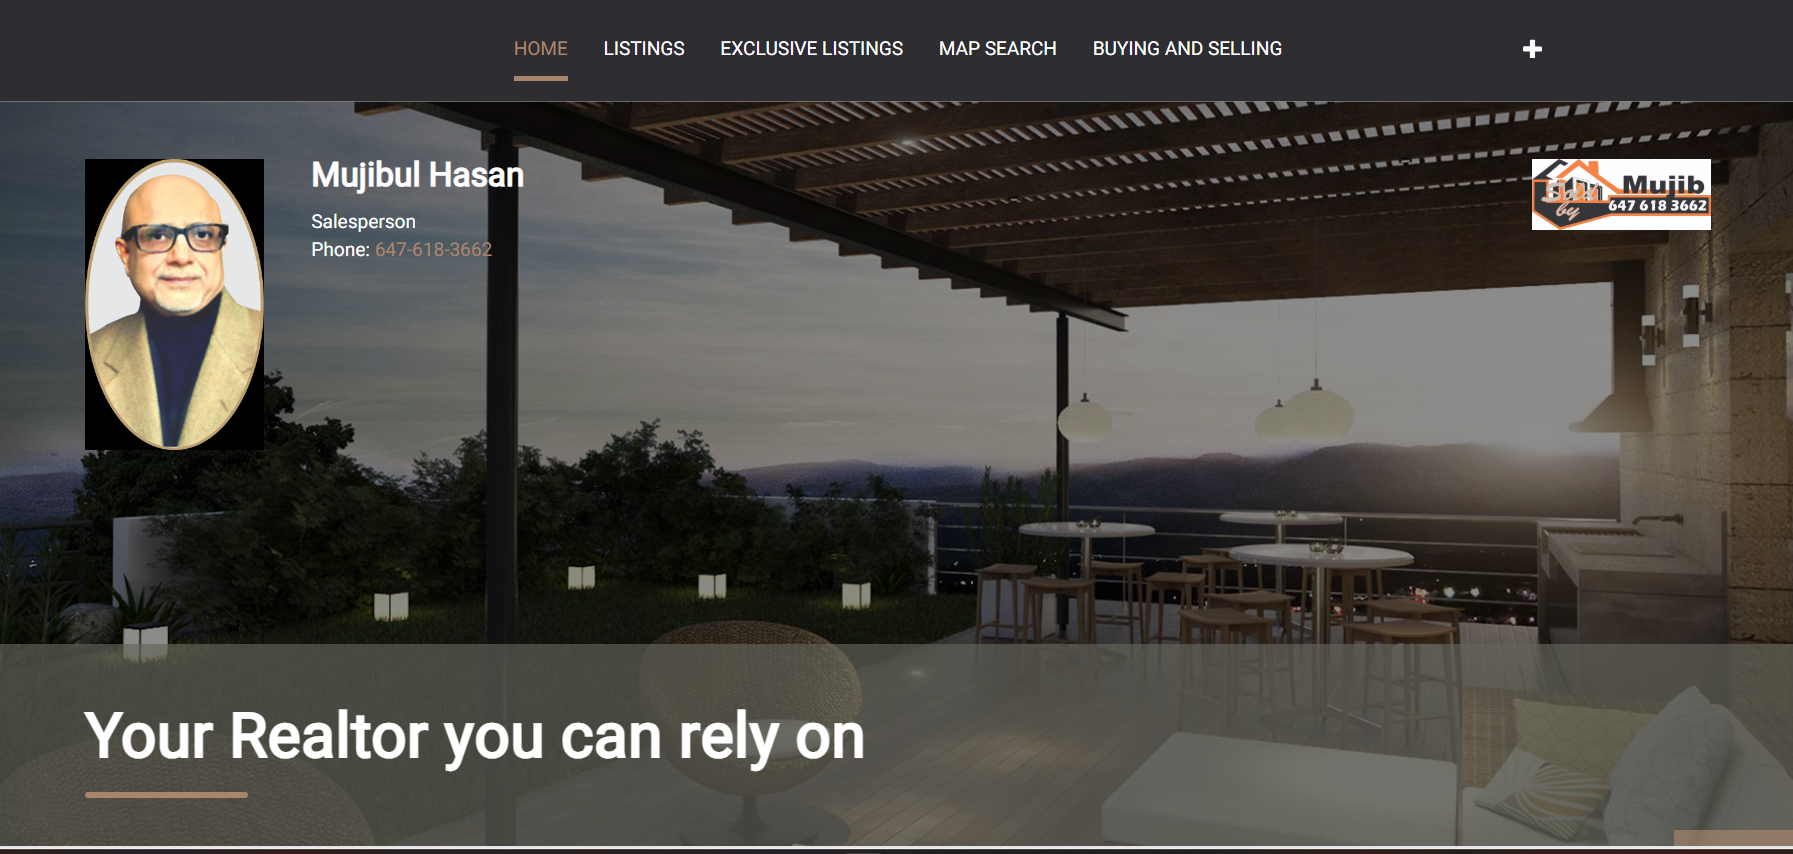The height and width of the screenshot is (854, 1793).
Task: Call the phone link 647-618-3662
Action: 433,249
